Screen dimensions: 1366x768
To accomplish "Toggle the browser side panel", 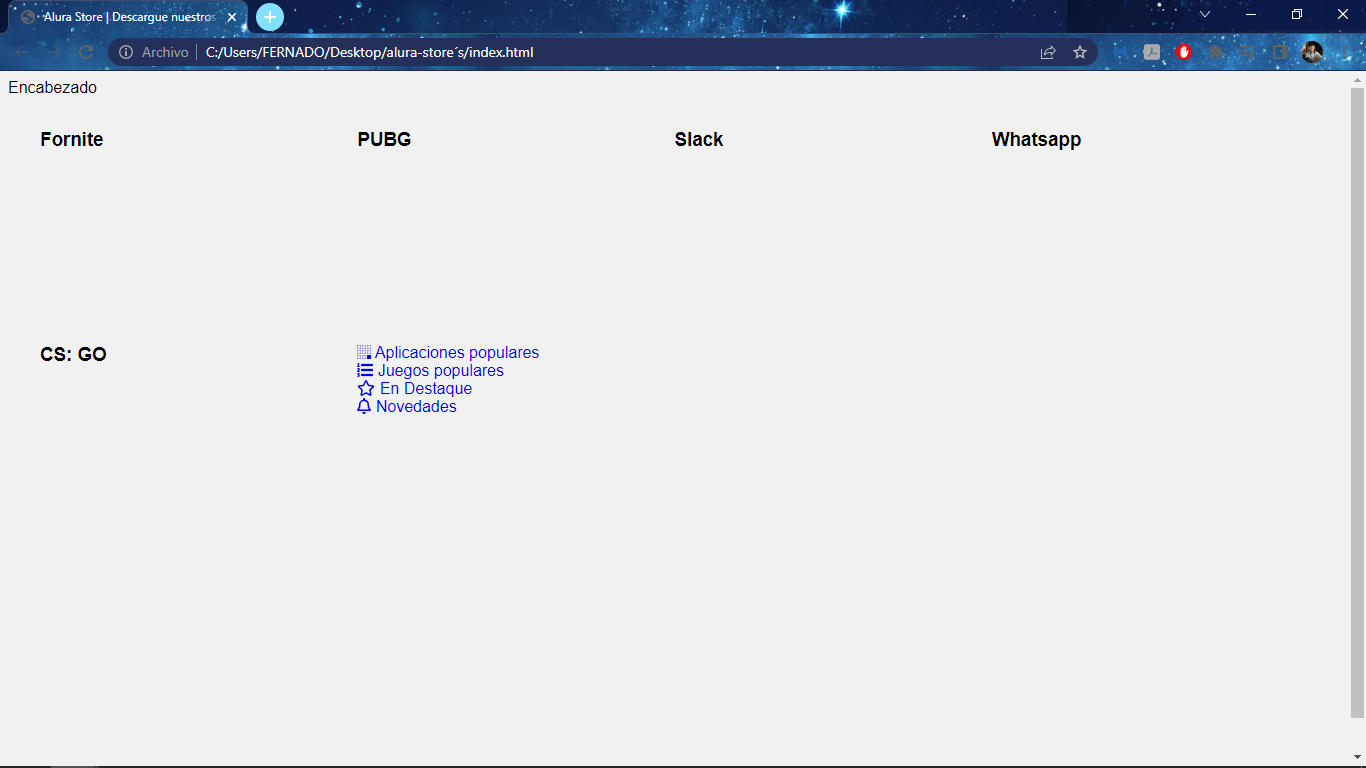I will coord(1280,52).
